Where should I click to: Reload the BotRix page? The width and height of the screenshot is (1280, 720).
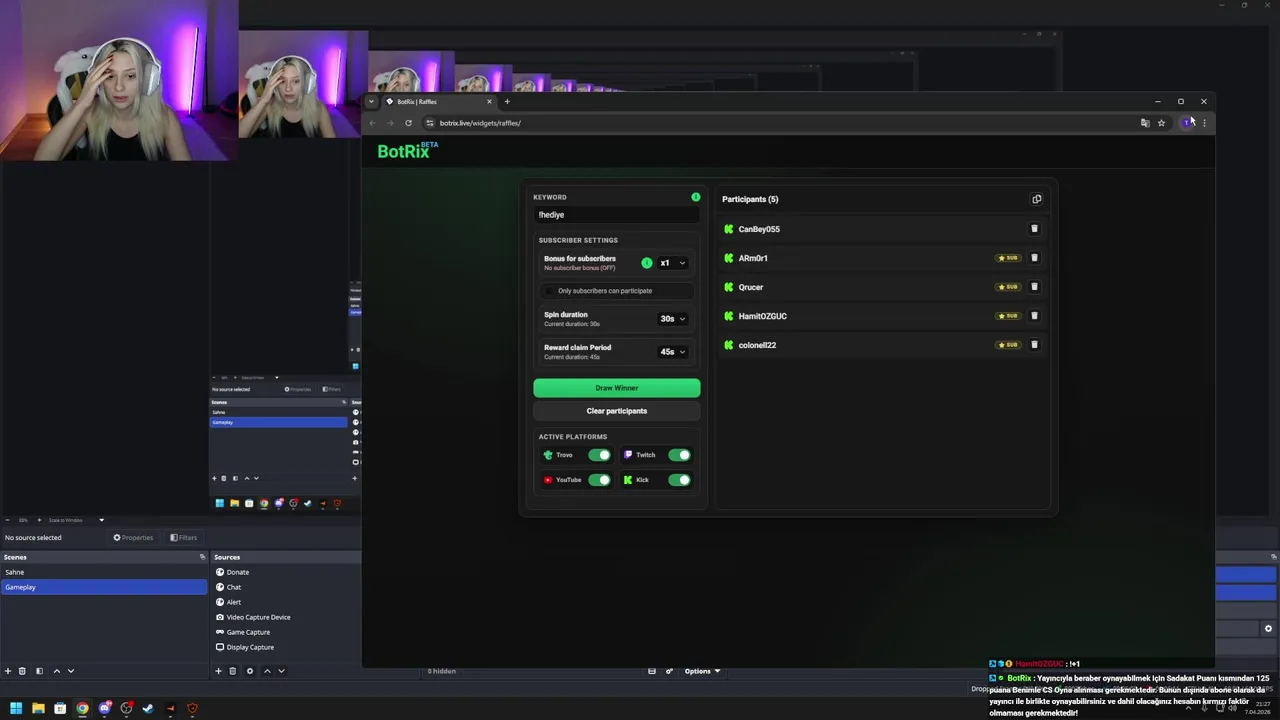click(x=408, y=123)
